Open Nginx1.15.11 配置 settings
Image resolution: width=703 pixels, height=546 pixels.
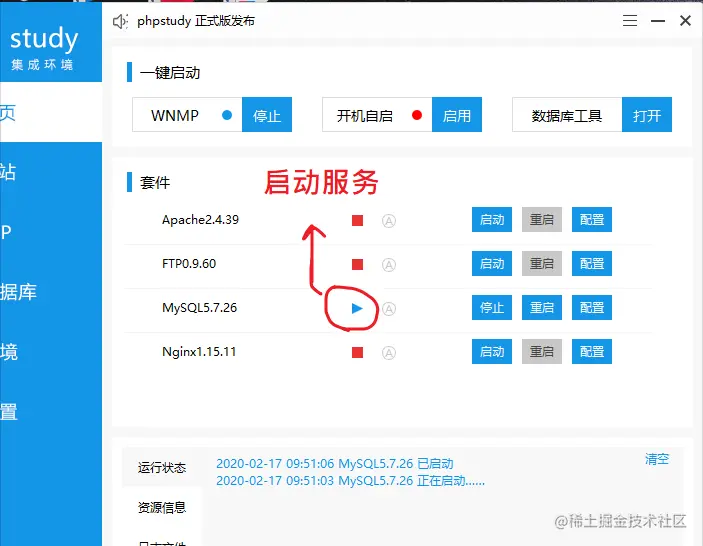[592, 351]
